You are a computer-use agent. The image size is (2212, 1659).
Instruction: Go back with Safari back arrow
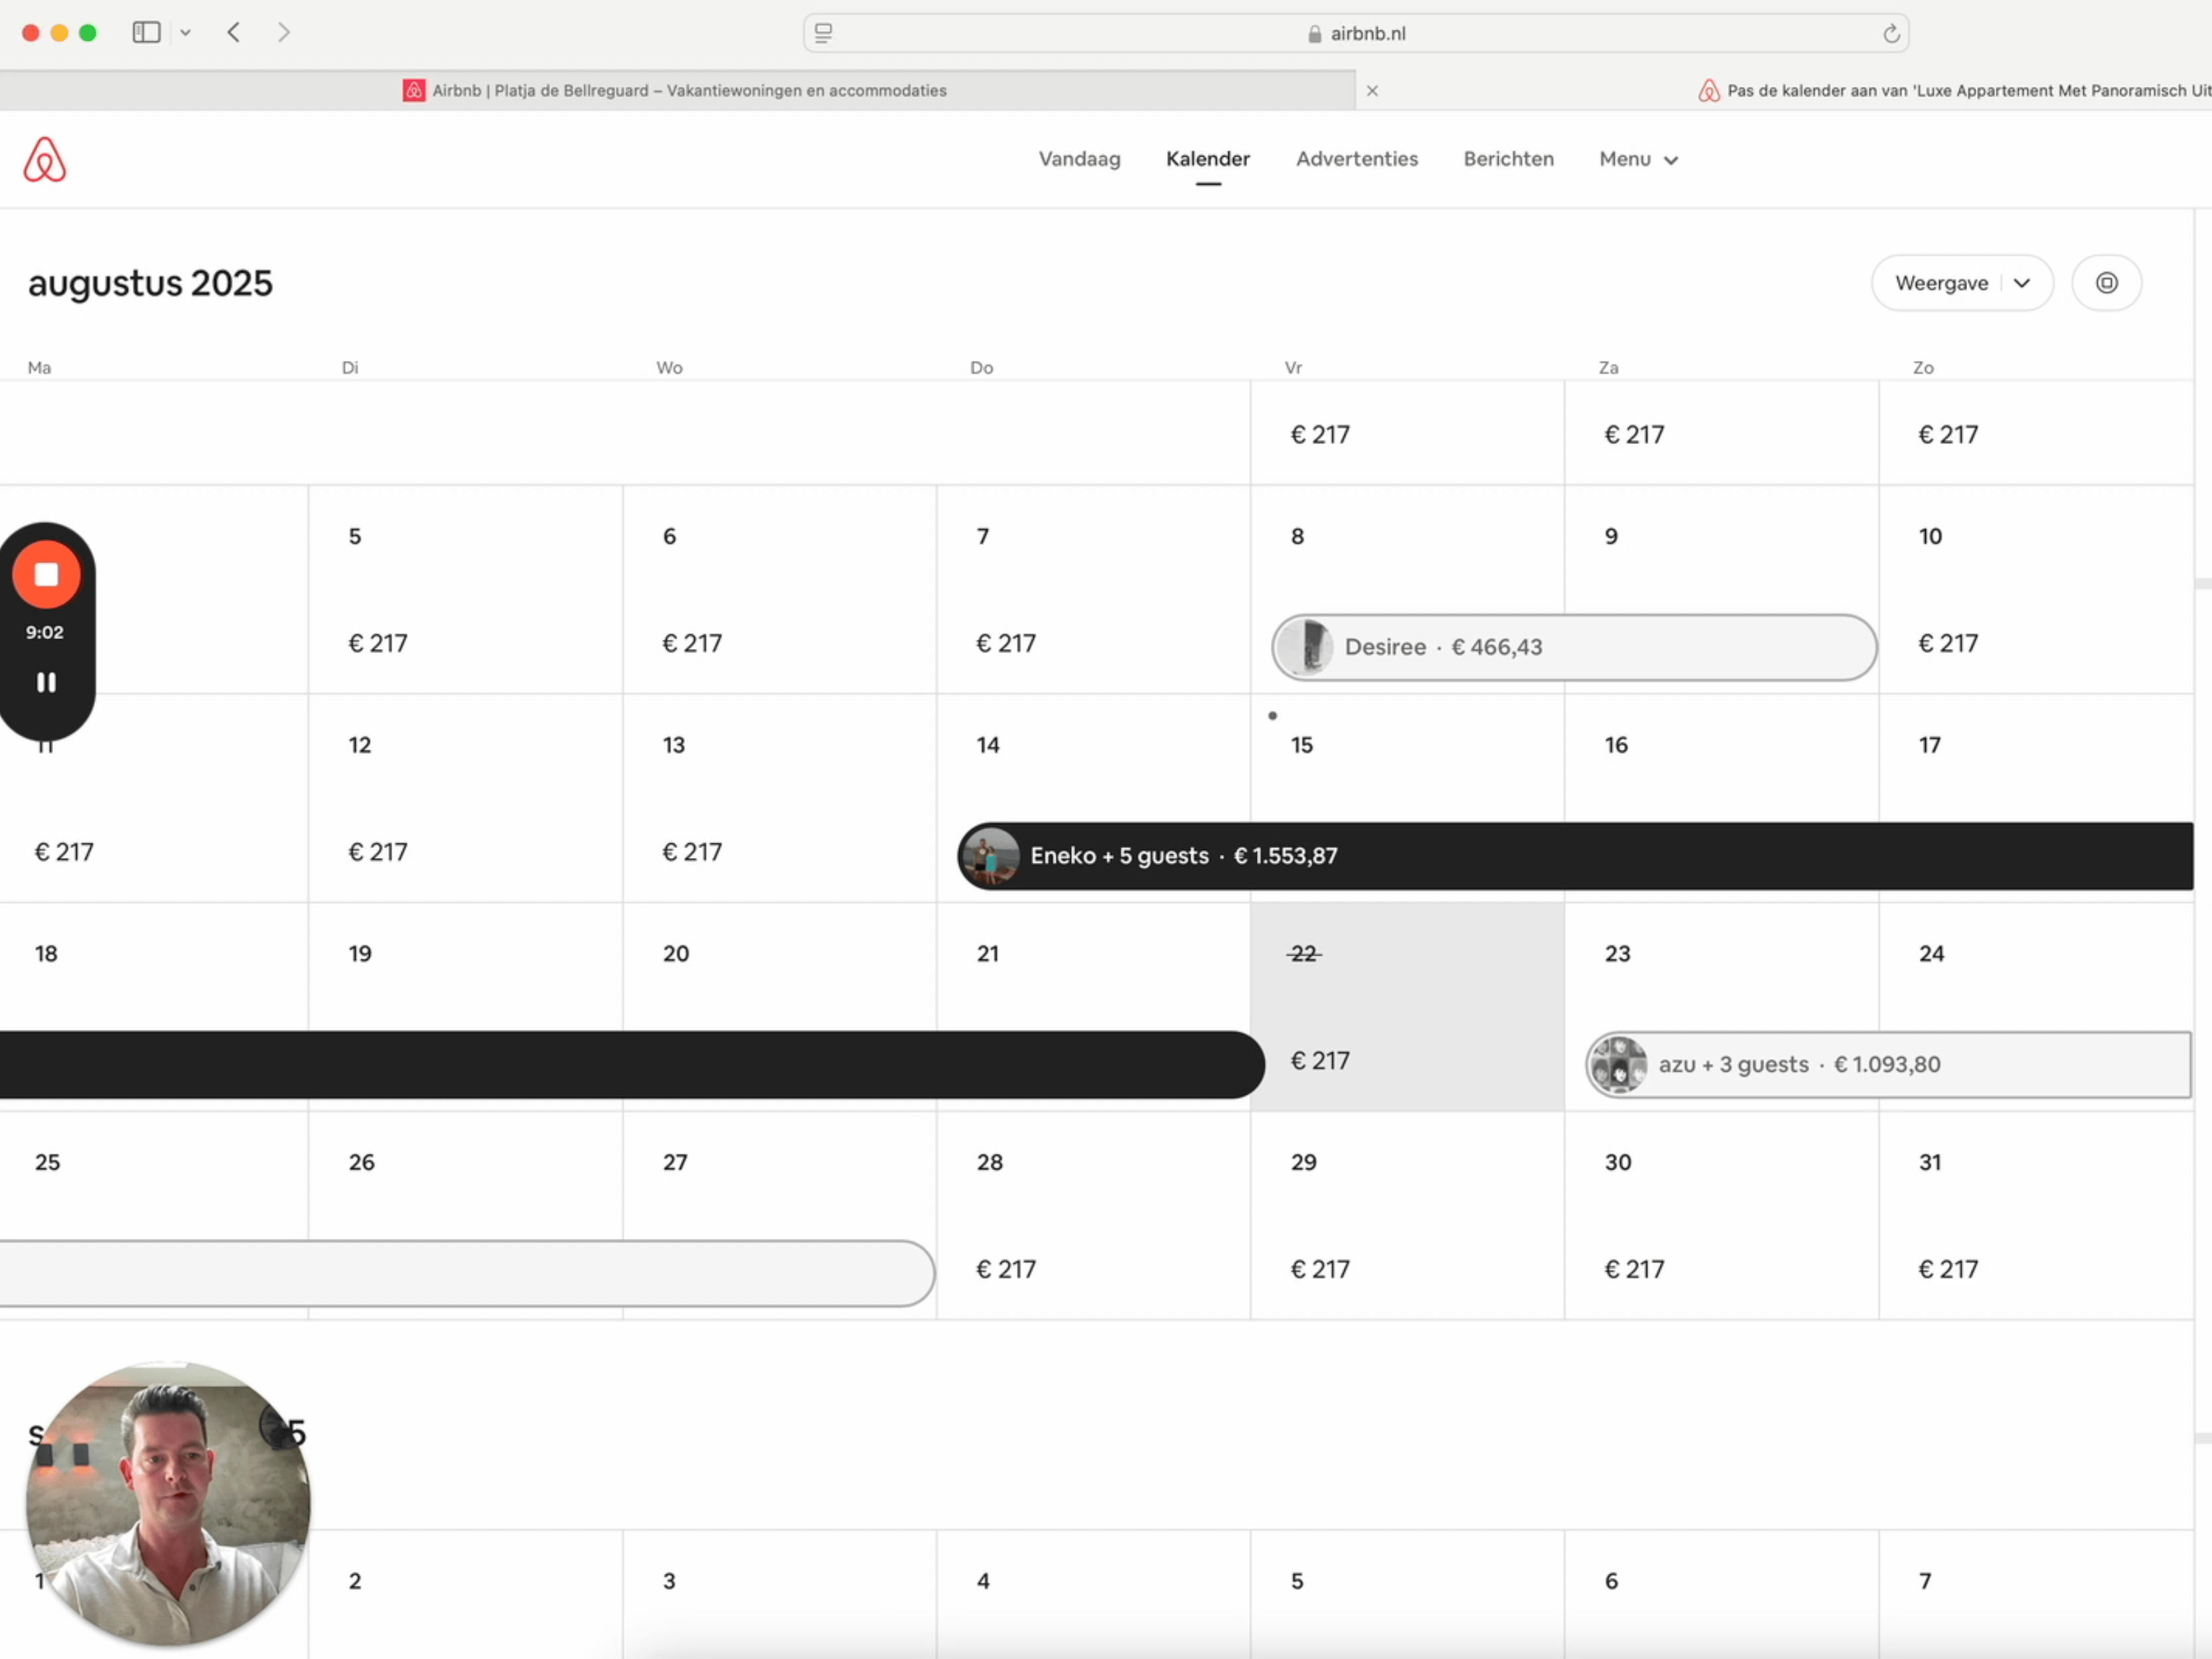point(234,33)
